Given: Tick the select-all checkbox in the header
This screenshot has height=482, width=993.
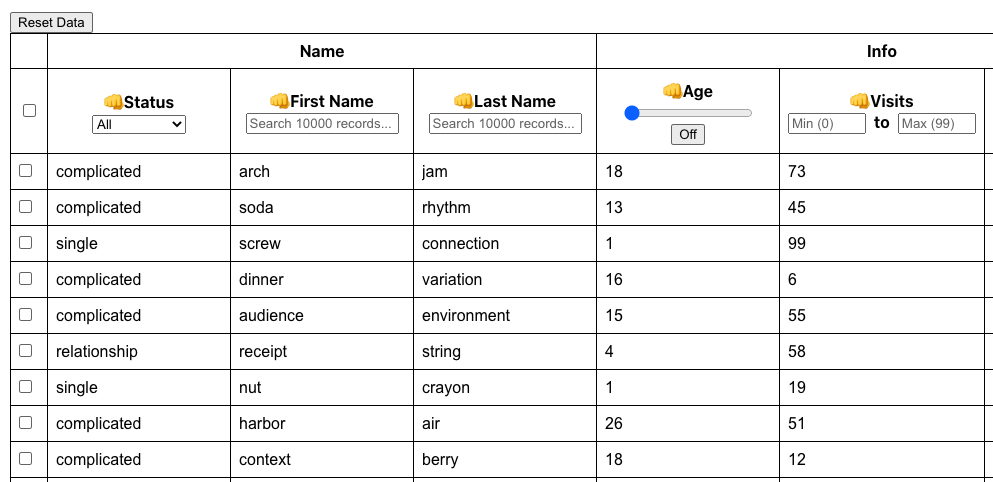Looking at the screenshot, I should click(29, 111).
